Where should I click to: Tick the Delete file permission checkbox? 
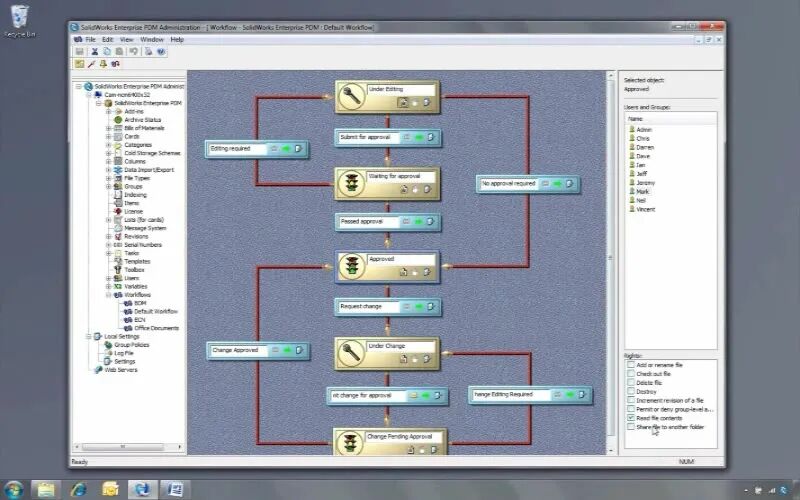pos(631,383)
